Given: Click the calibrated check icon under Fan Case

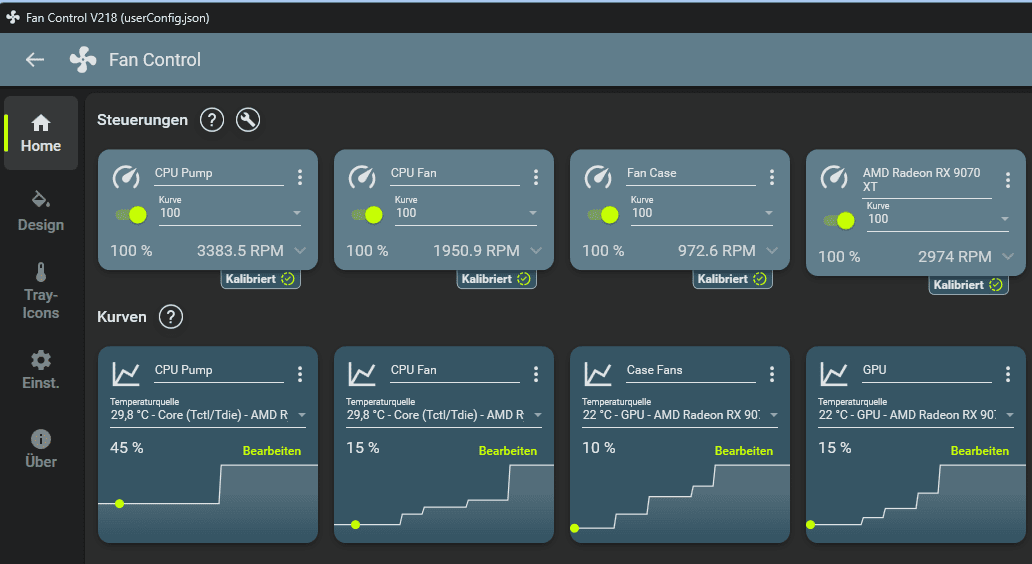Looking at the screenshot, I should click(x=760, y=279).
